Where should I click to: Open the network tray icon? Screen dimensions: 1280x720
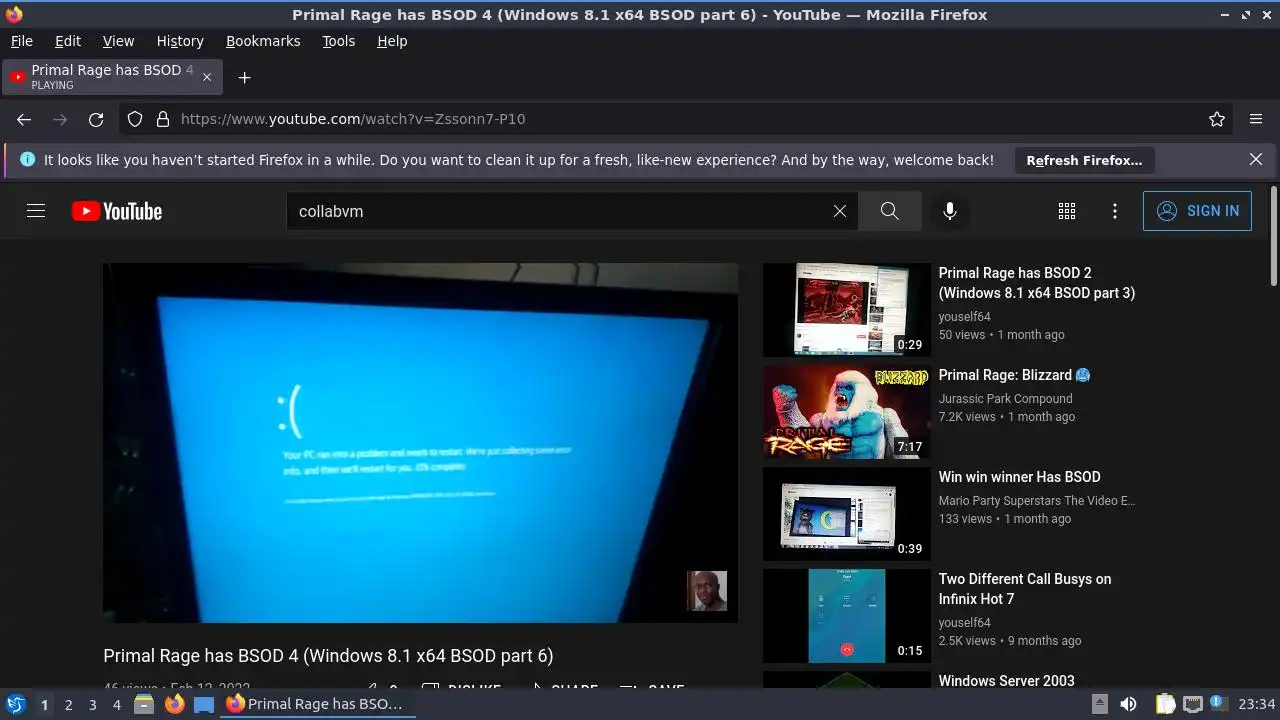[1192, 704]
